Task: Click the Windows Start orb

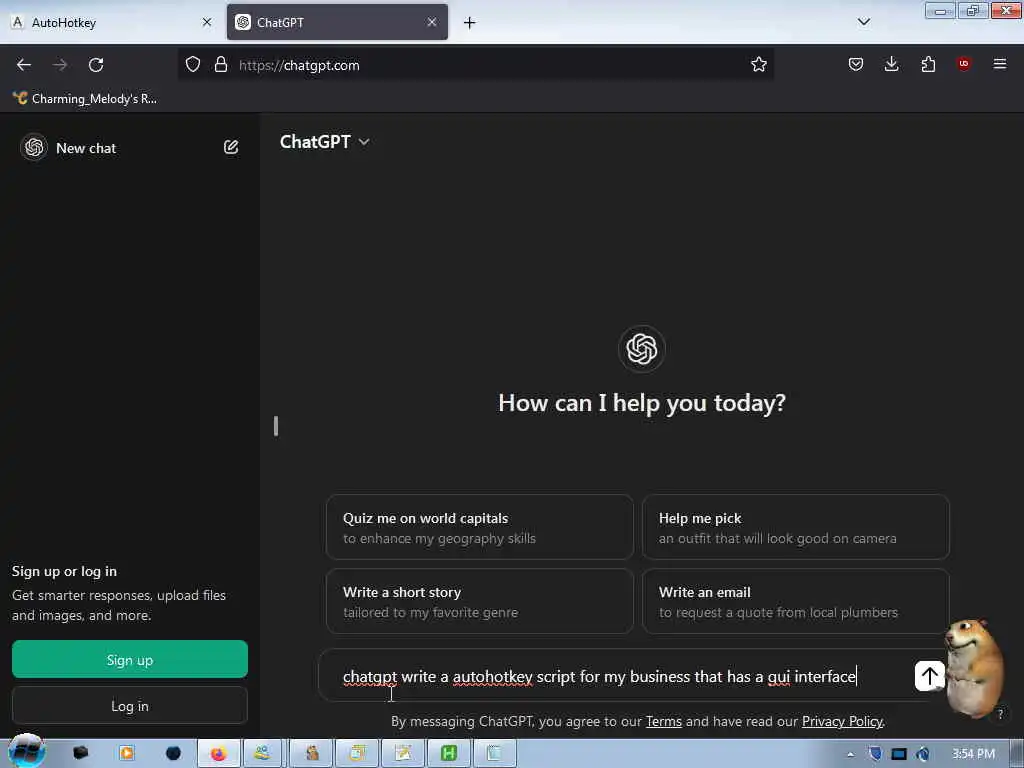Action: point(26,752)
